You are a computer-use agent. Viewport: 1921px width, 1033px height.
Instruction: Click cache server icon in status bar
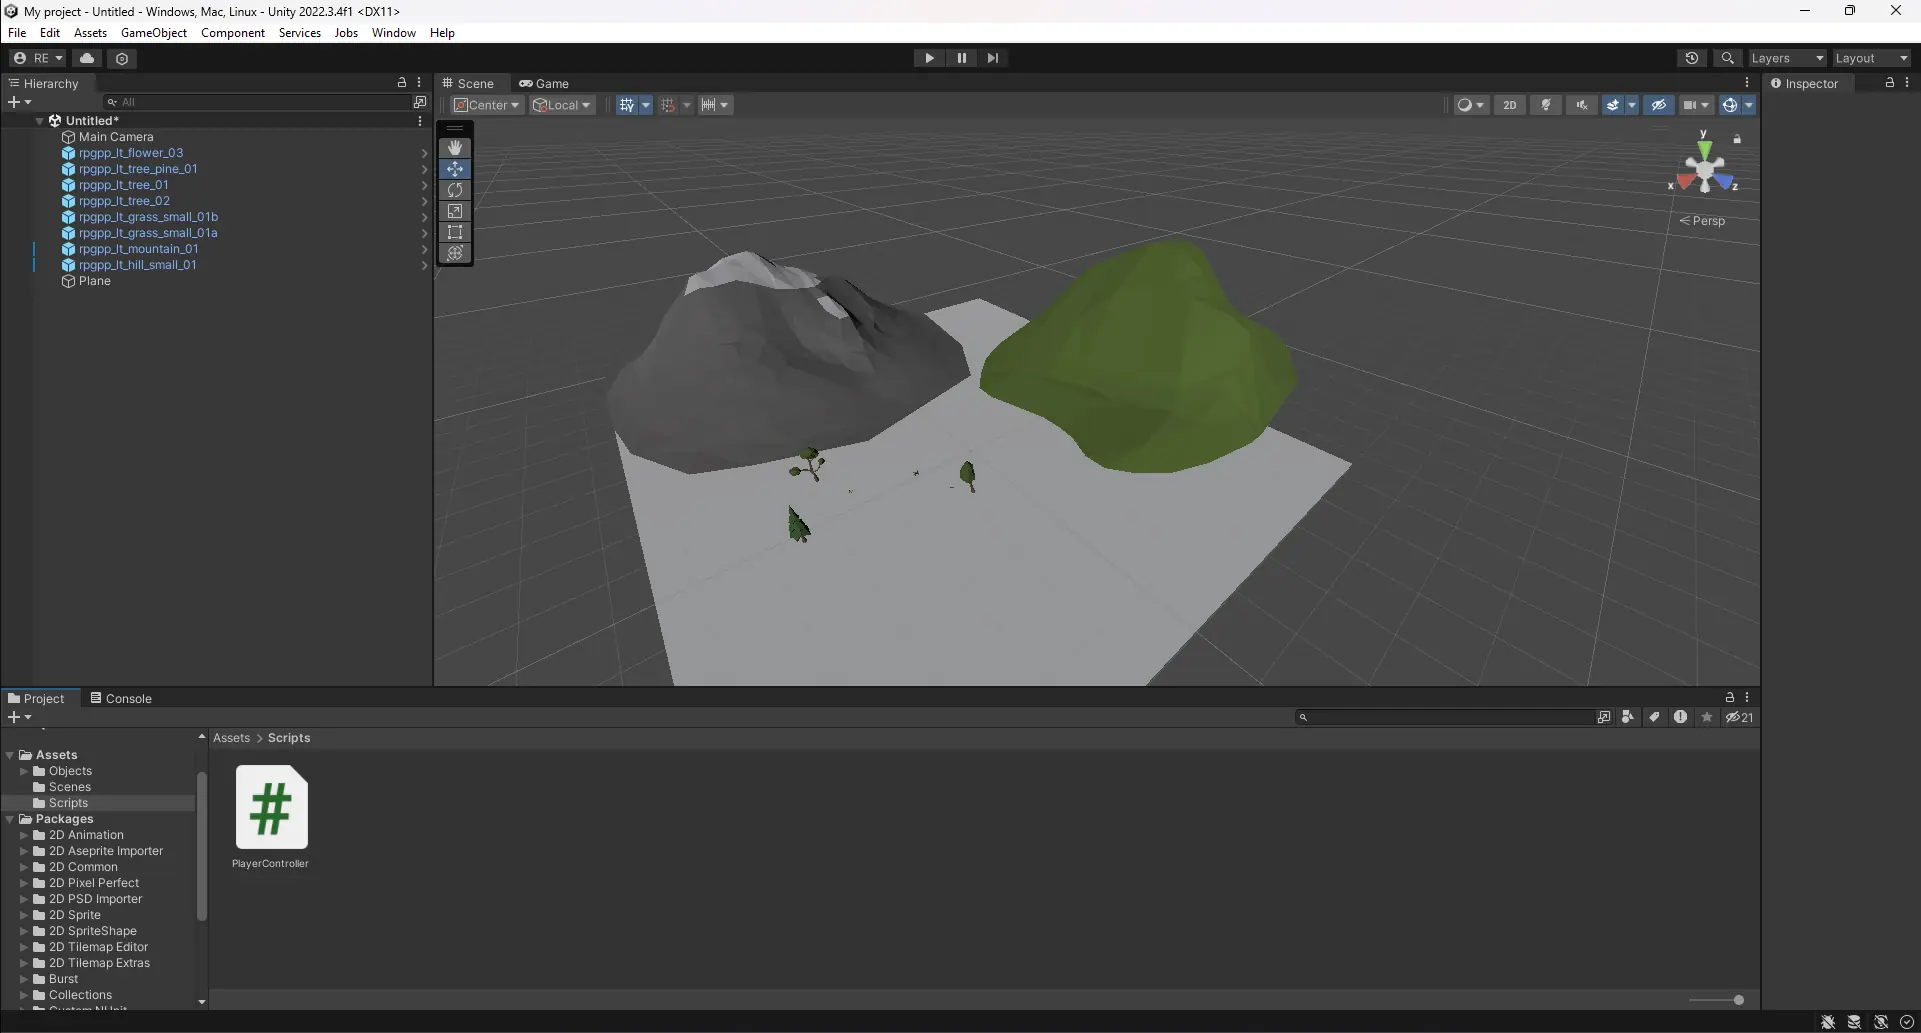[x=1854, y=1022]
